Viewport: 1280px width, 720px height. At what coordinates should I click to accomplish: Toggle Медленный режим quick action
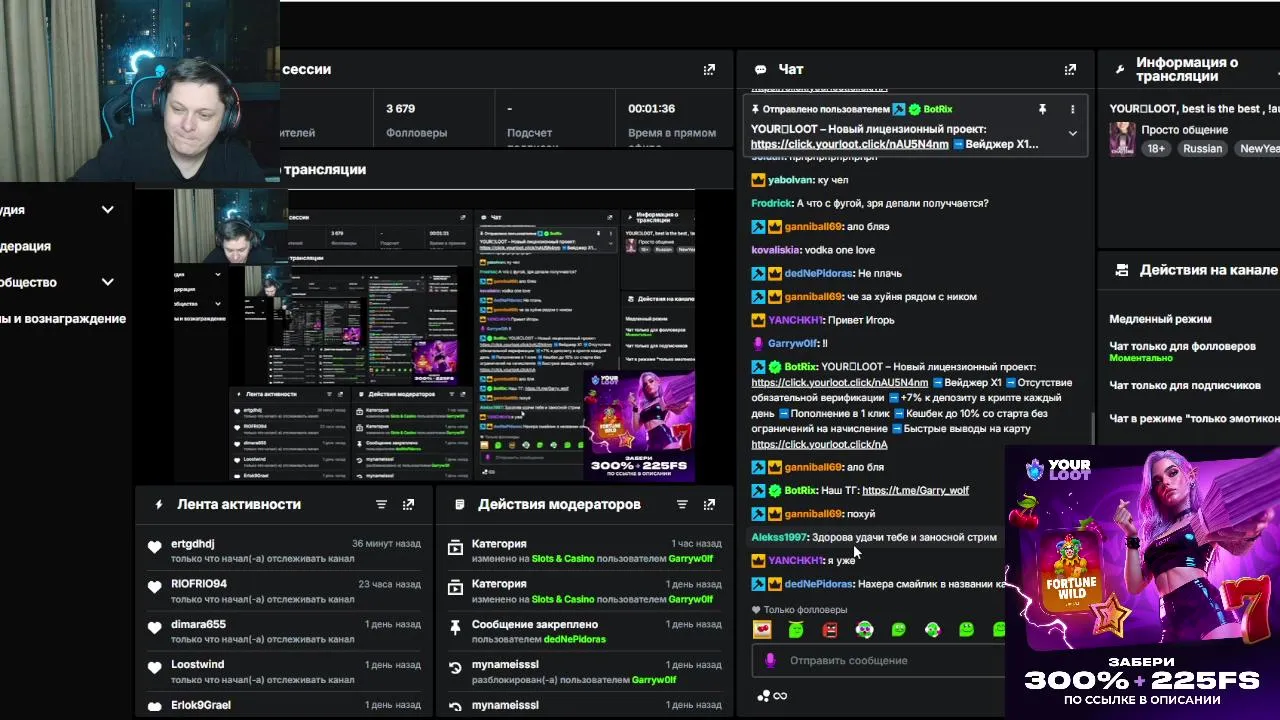click(1160, 319)
